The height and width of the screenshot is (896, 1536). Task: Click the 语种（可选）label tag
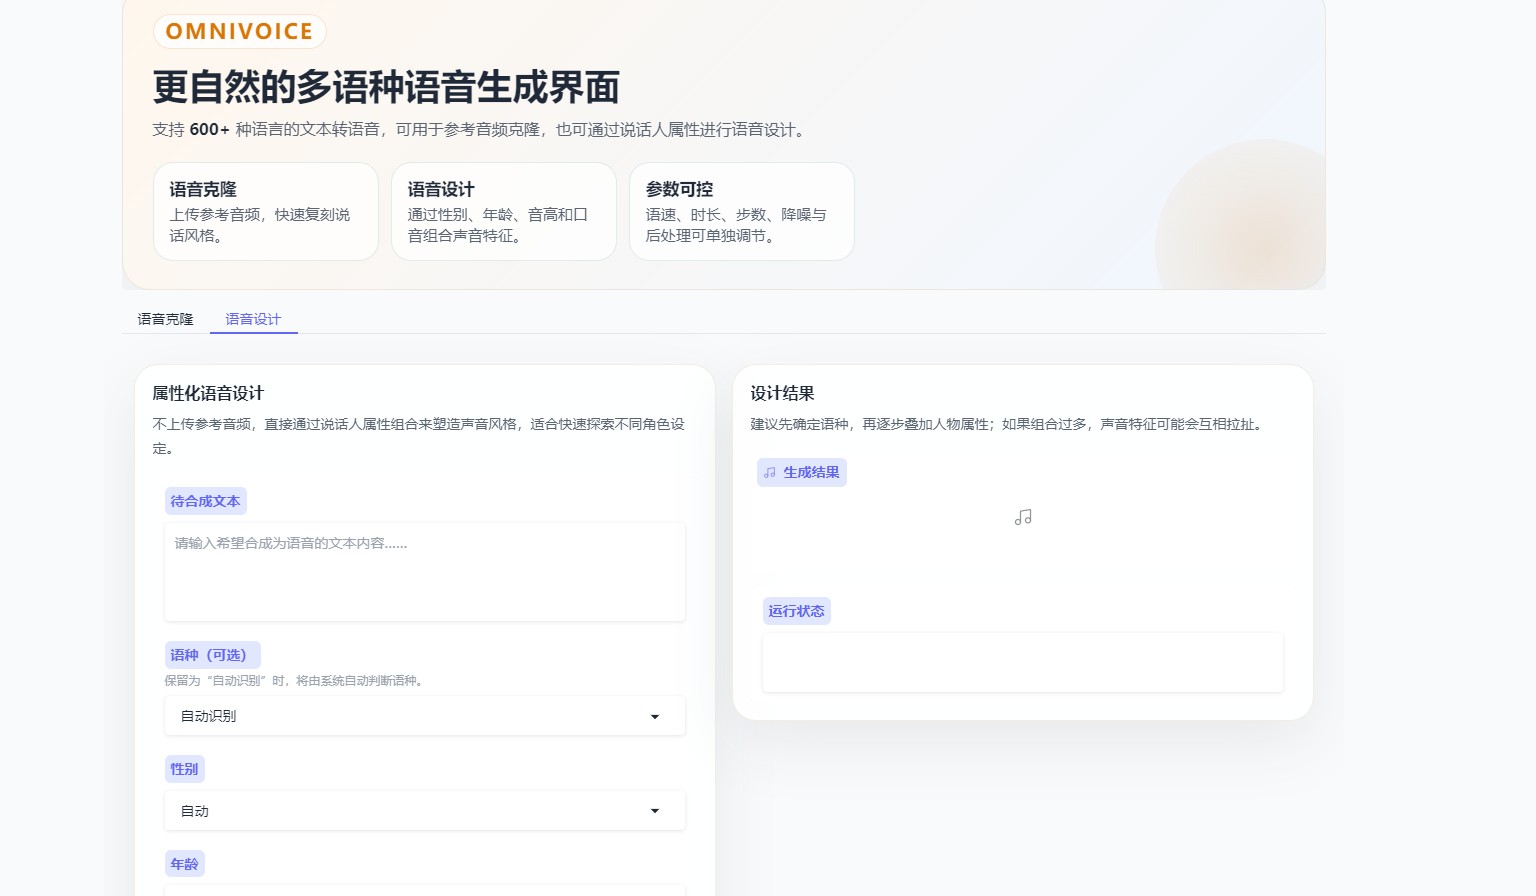click(x=212, y=655)
